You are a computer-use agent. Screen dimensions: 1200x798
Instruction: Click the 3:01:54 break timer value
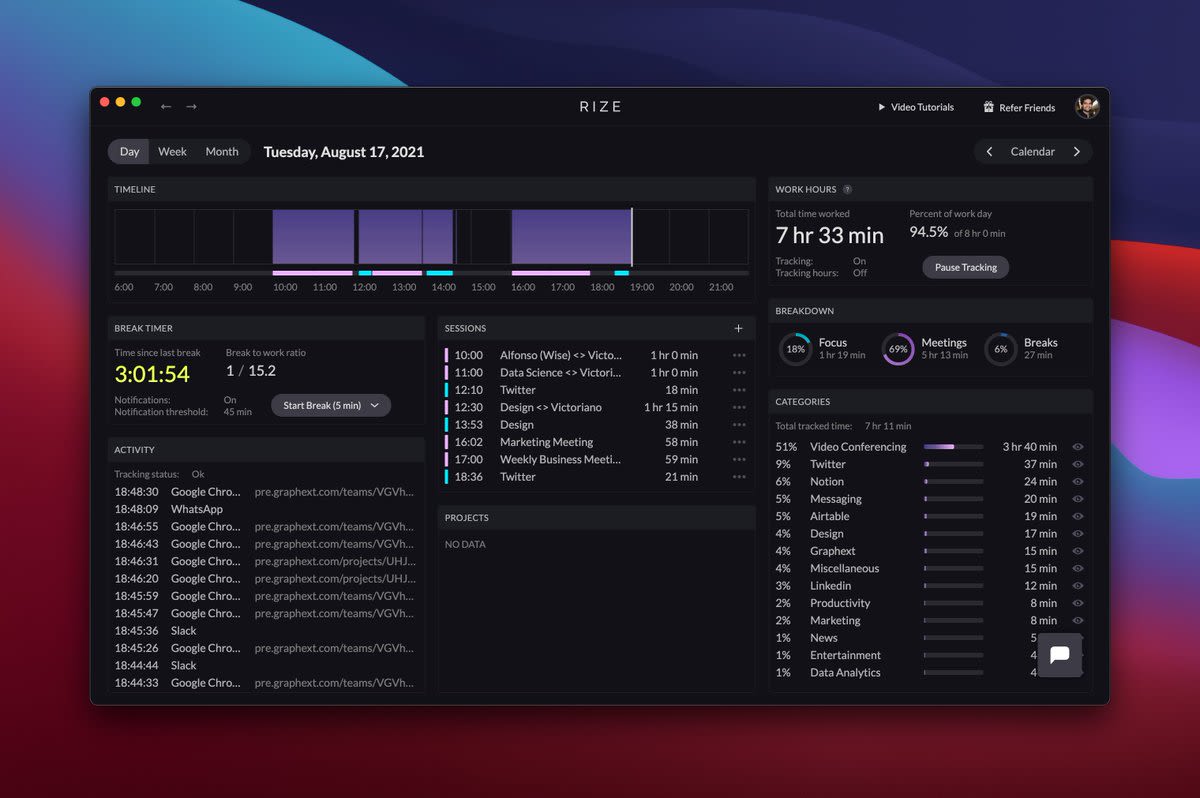coord(152,374)
